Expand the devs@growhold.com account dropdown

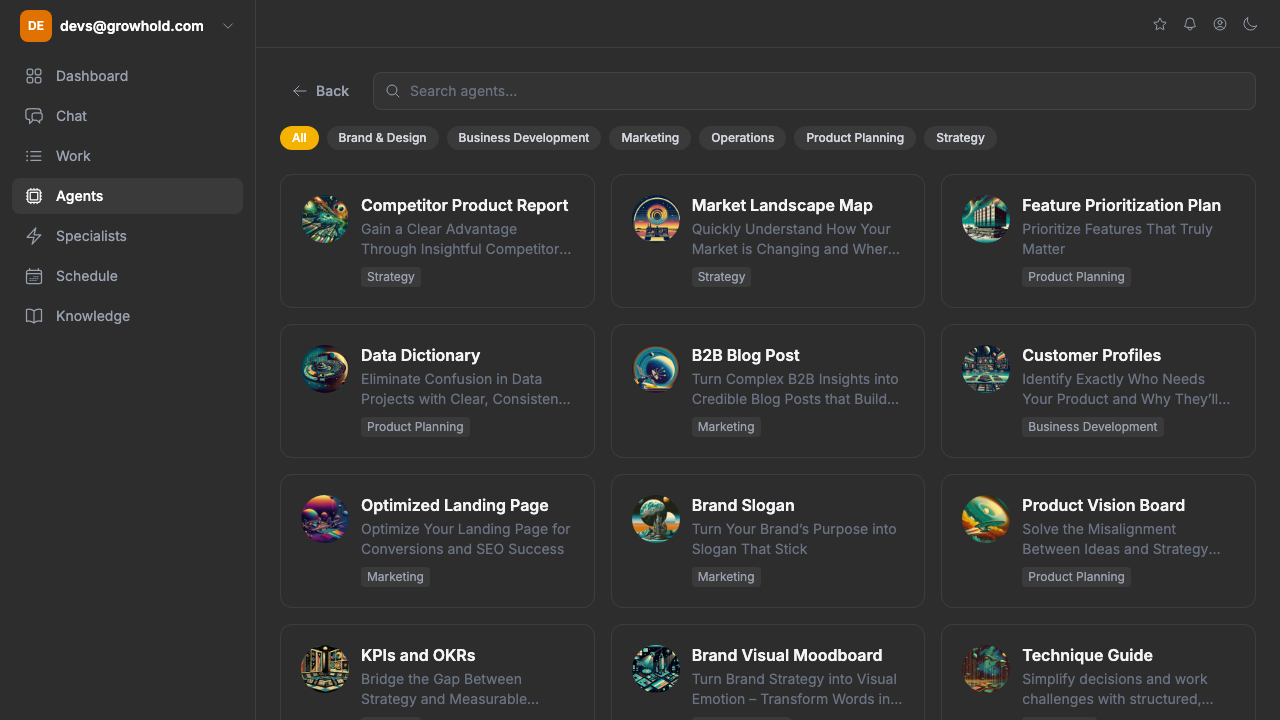tap(228, 26)
